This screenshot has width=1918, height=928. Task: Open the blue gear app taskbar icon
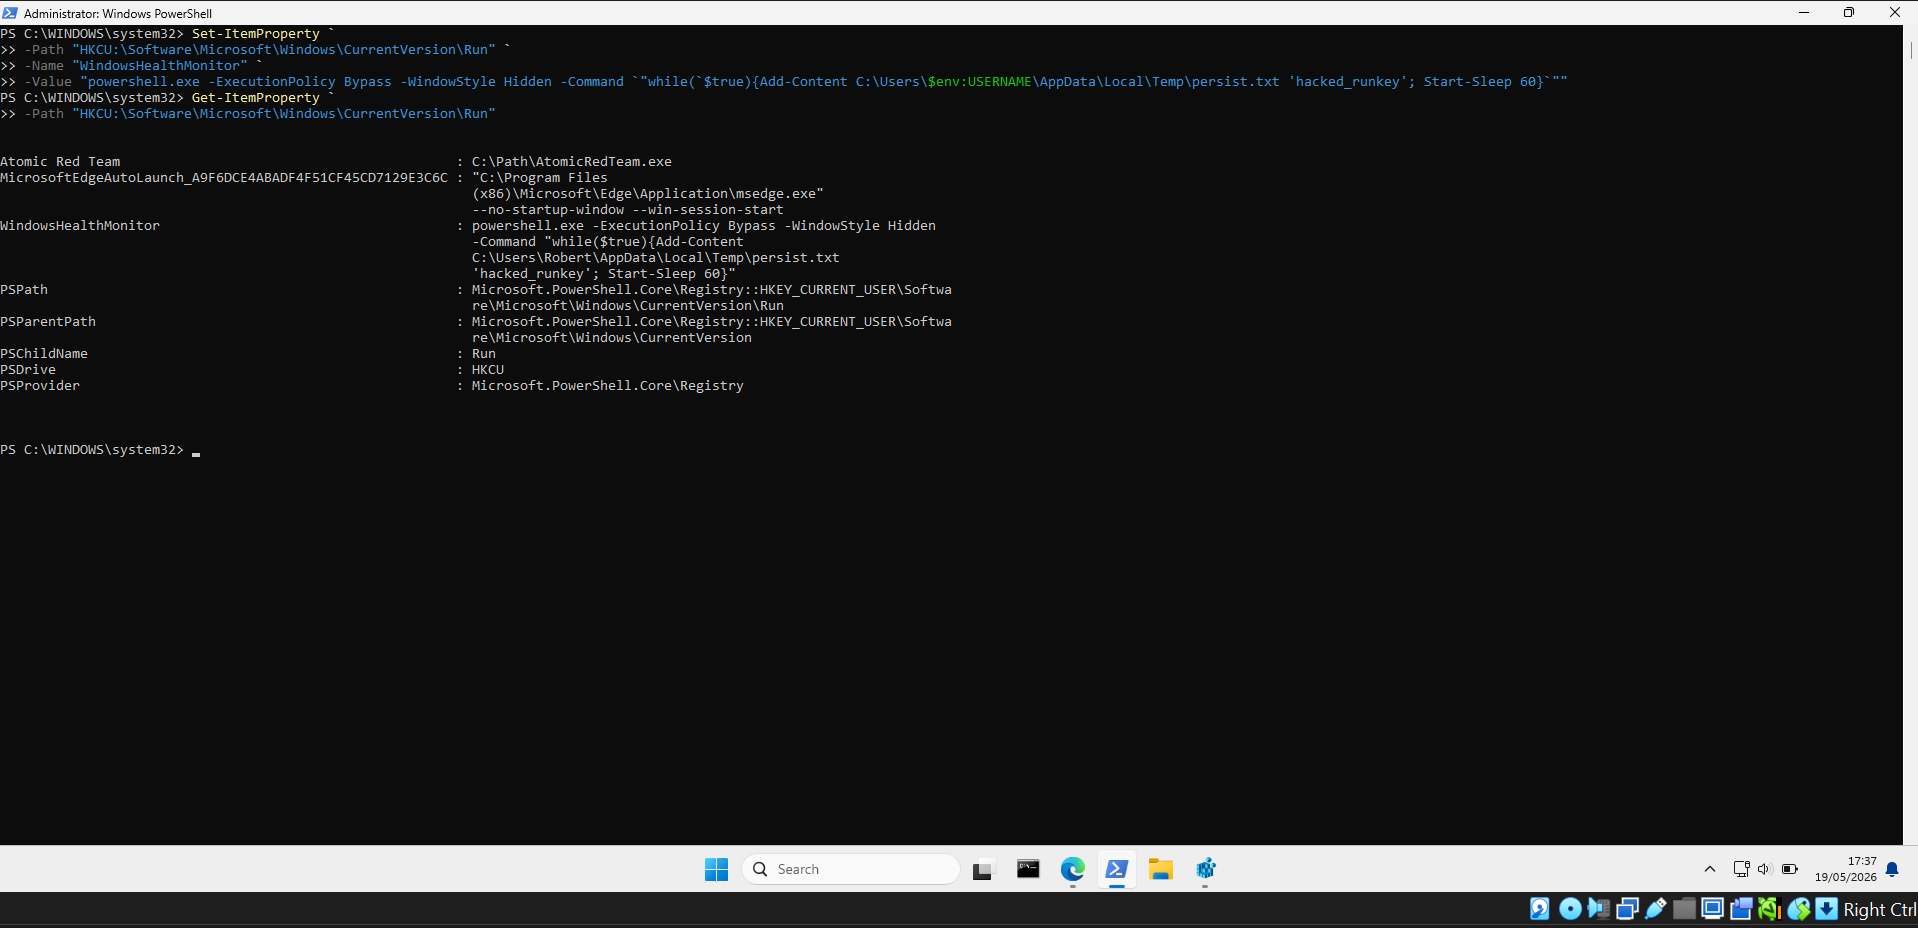(1206, 869)
